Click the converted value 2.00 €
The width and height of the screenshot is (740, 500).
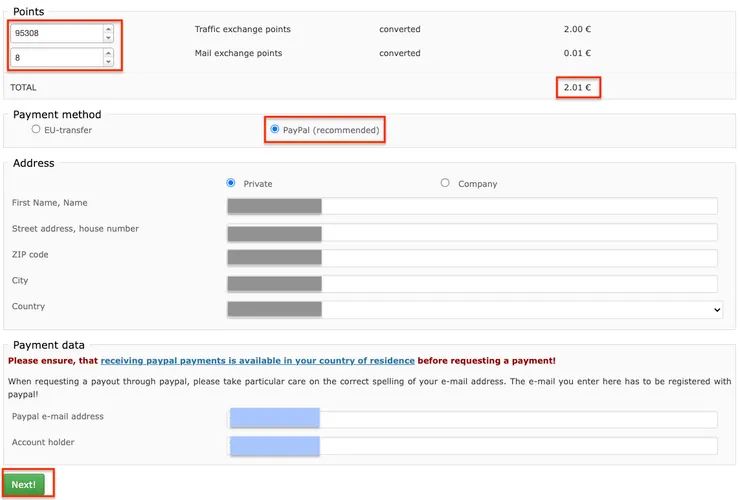577,29
